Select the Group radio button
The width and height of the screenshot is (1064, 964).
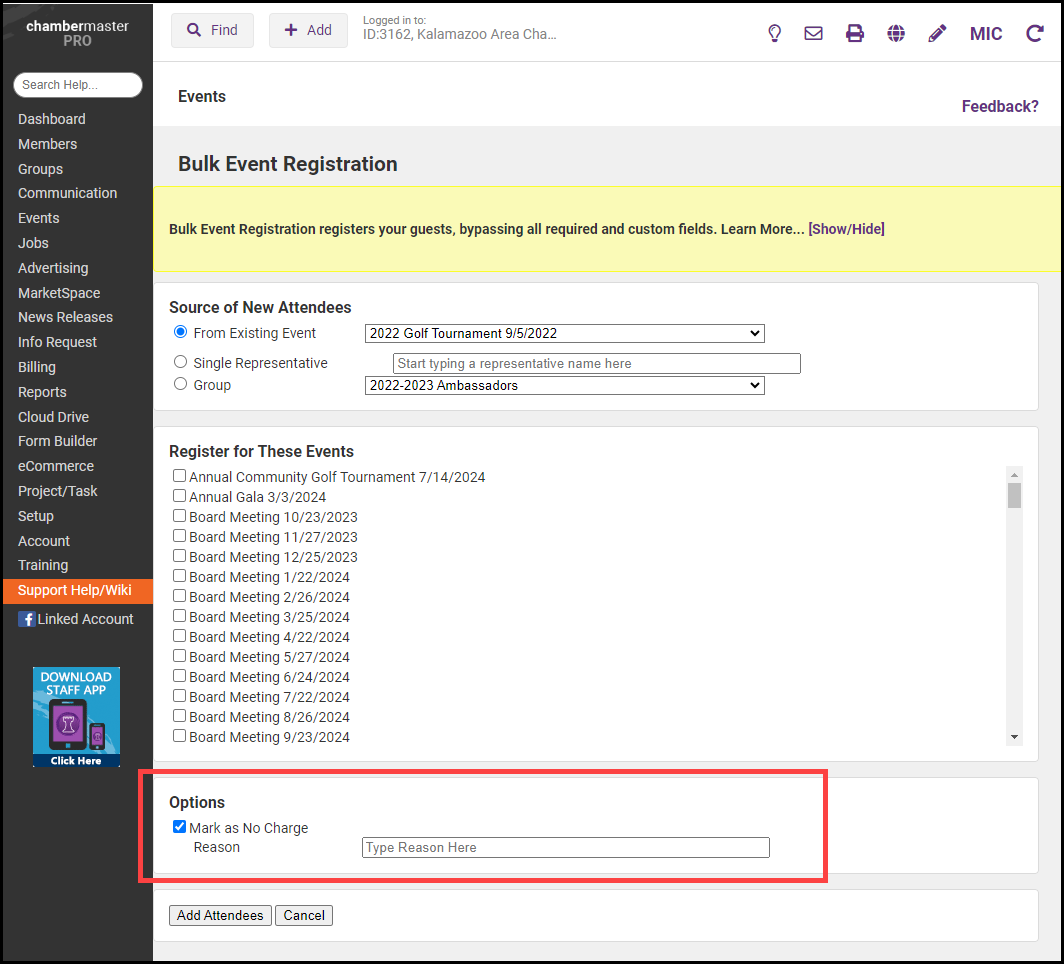point(181,384)
